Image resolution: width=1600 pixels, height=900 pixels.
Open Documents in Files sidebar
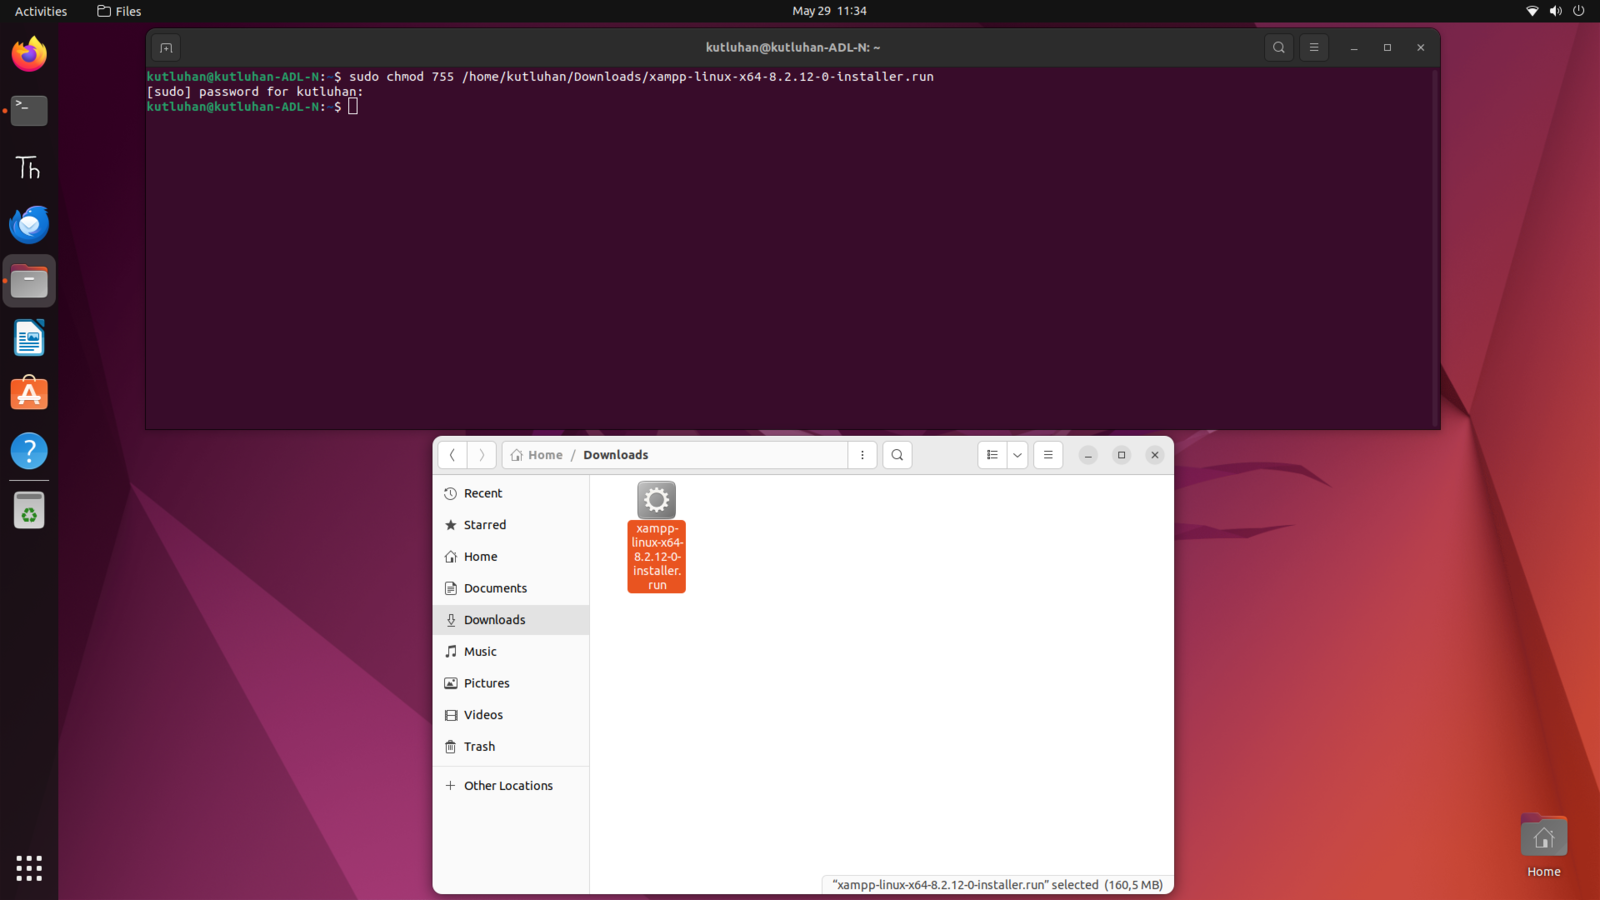pyautogui.click(x=511, y=588)
